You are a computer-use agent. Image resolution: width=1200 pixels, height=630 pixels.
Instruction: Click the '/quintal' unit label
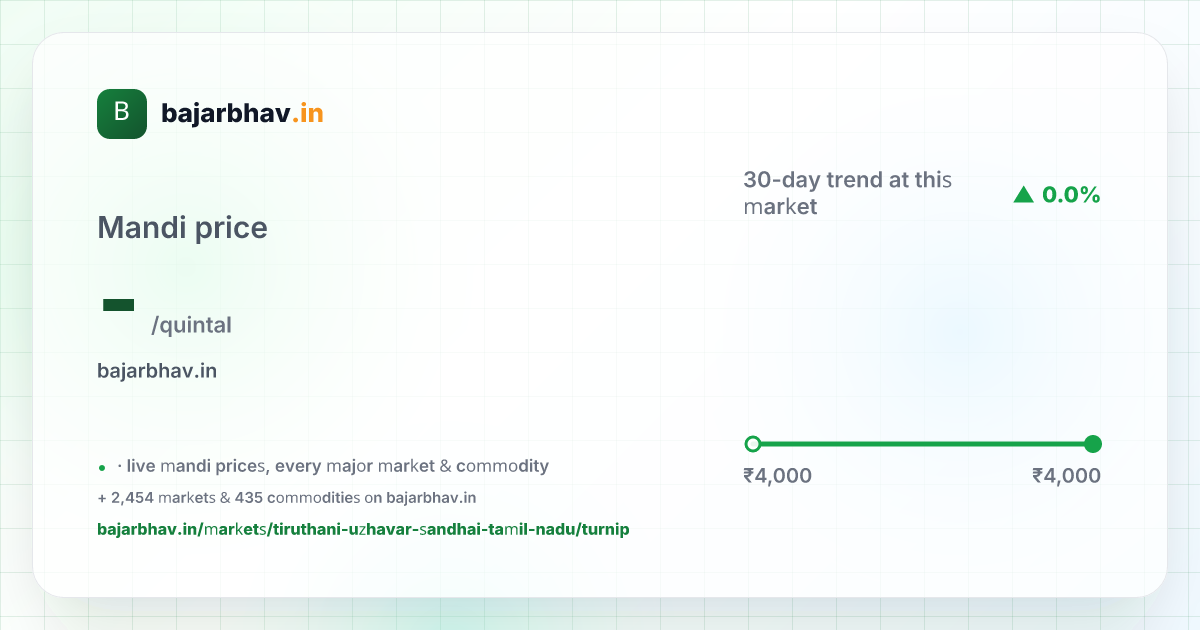click(x=191, y=325)
